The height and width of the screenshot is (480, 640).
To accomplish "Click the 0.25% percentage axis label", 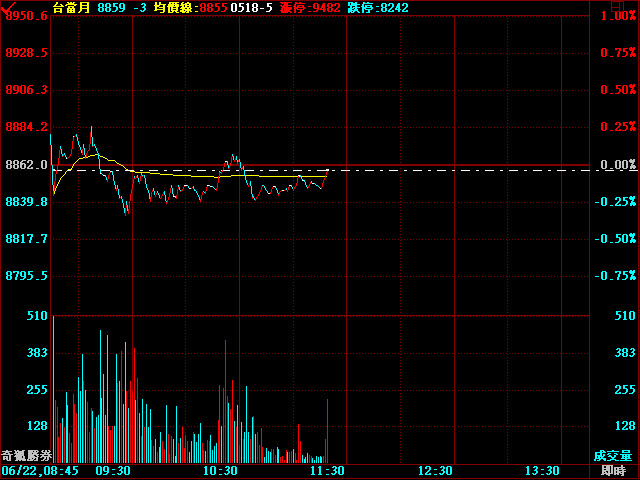I will 618,127.
